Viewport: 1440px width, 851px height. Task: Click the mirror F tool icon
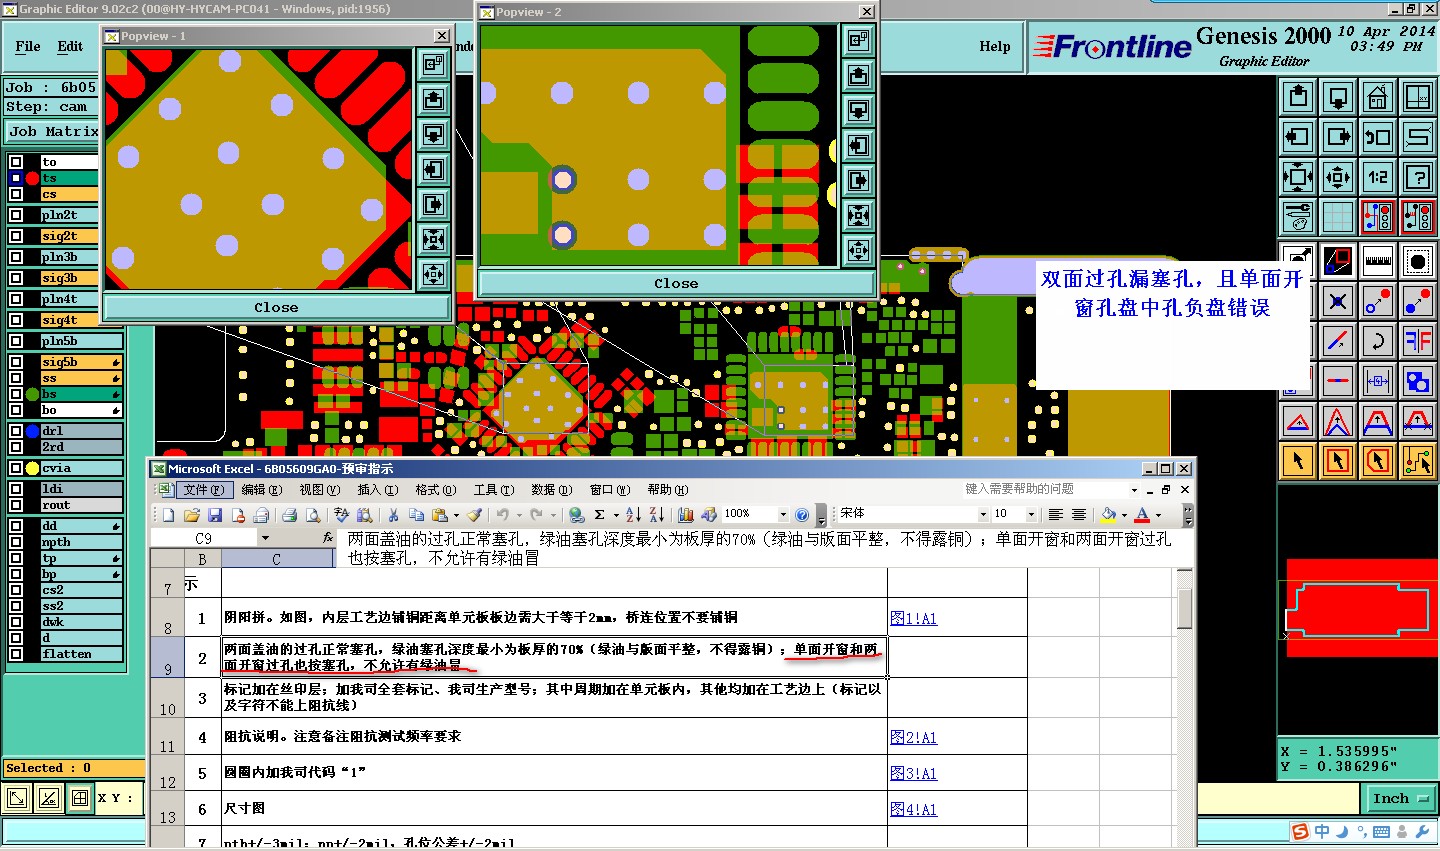(x=1418, y=341)
